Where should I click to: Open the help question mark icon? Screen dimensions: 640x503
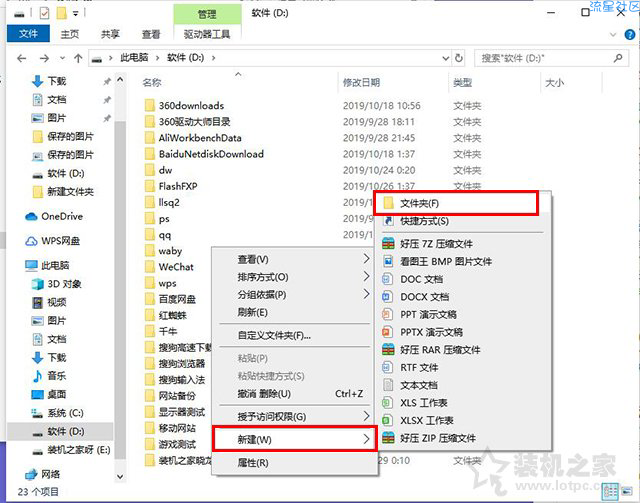pyautogui.click(x=630, y=35)
